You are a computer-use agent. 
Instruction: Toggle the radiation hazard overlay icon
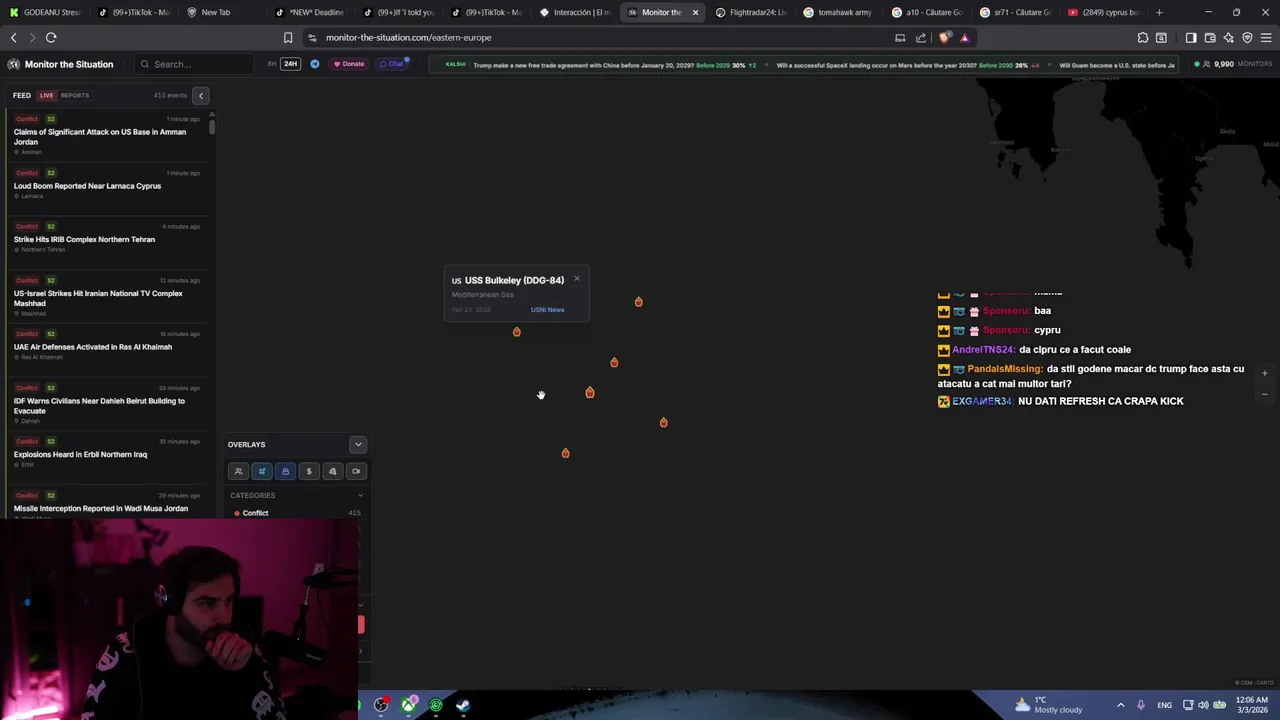pyautogui.click(x=333, y=471)
